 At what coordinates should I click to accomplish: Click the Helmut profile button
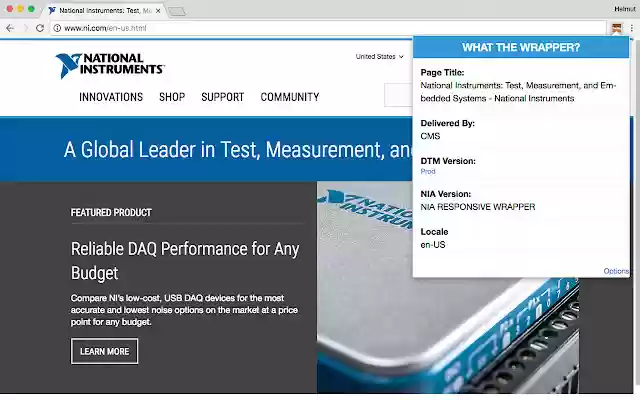click(624, 9)
